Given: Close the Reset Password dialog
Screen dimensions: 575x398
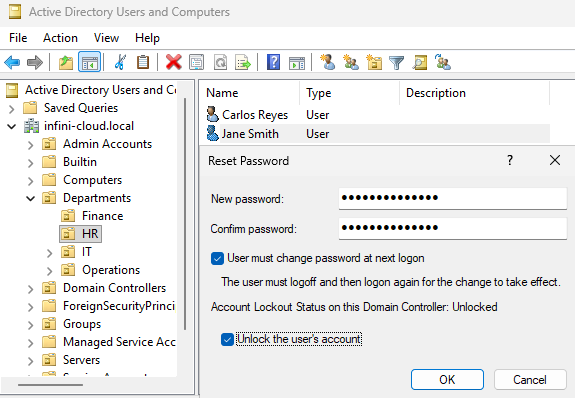Looking at the screenshot, I should [555, 160].
